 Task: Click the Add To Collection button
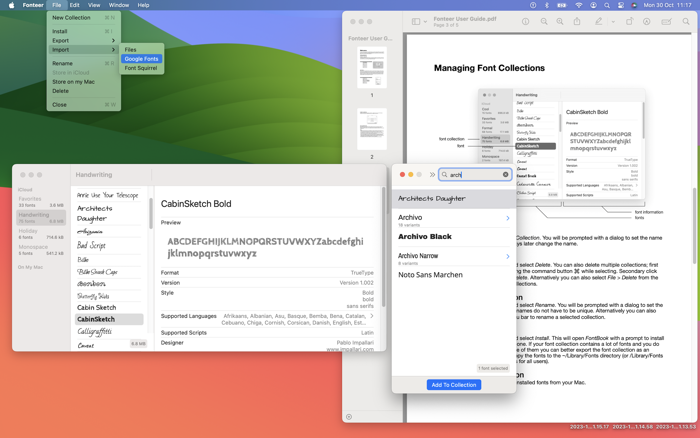click(x=454, y=385)
